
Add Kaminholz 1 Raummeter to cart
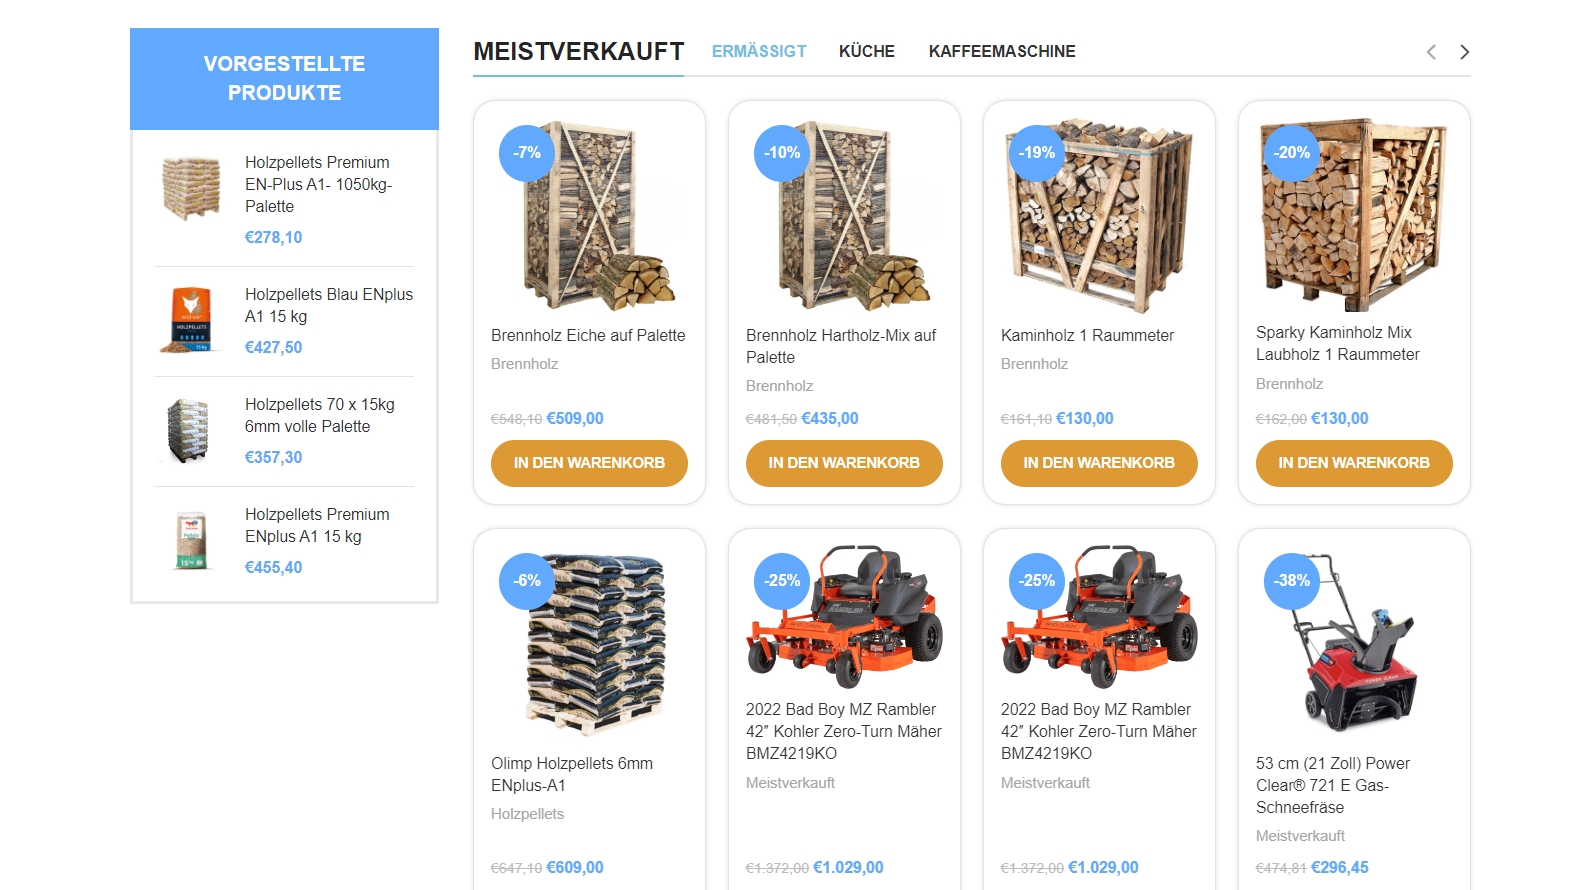(1099, 463)
